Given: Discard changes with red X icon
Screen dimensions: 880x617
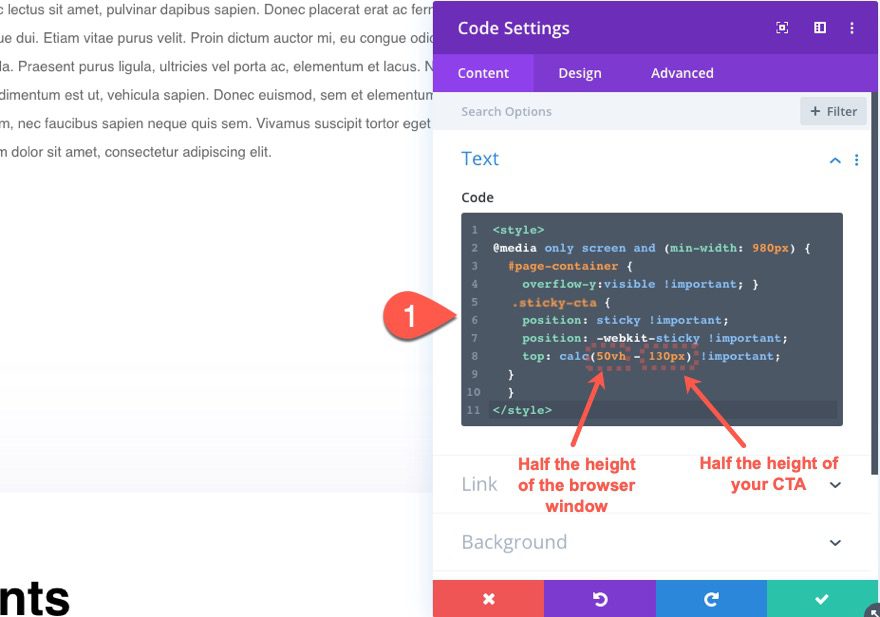Looking at the screenshot, I should [x=488, y=599].
